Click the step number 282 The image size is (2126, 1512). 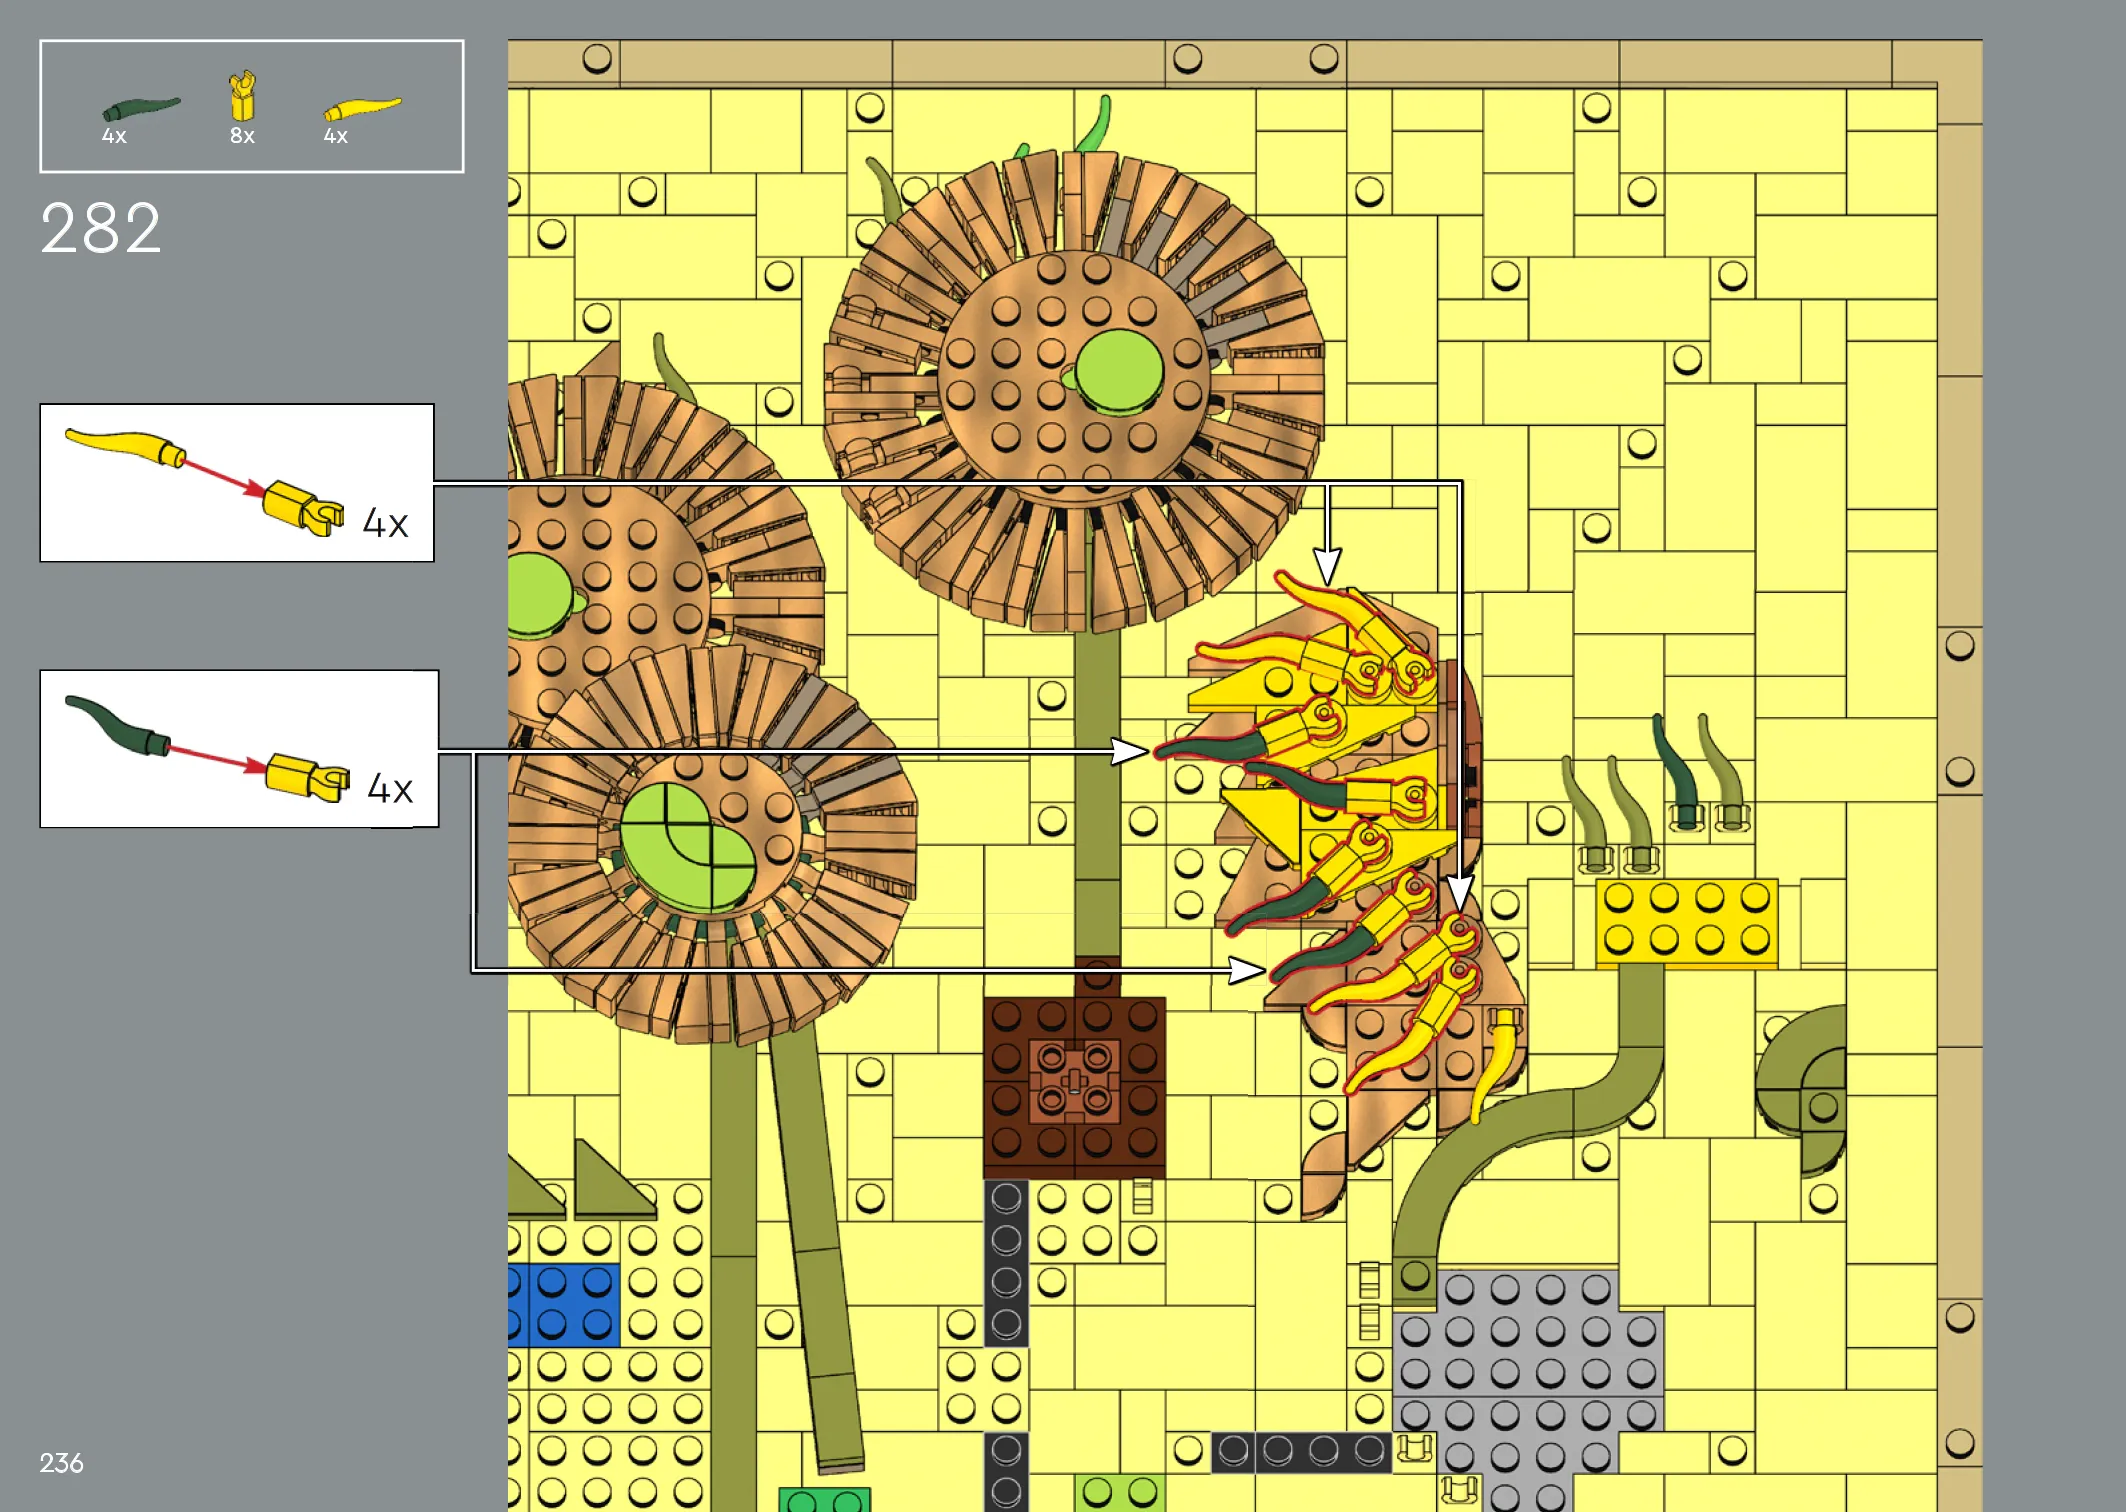(x=101, y=229)
